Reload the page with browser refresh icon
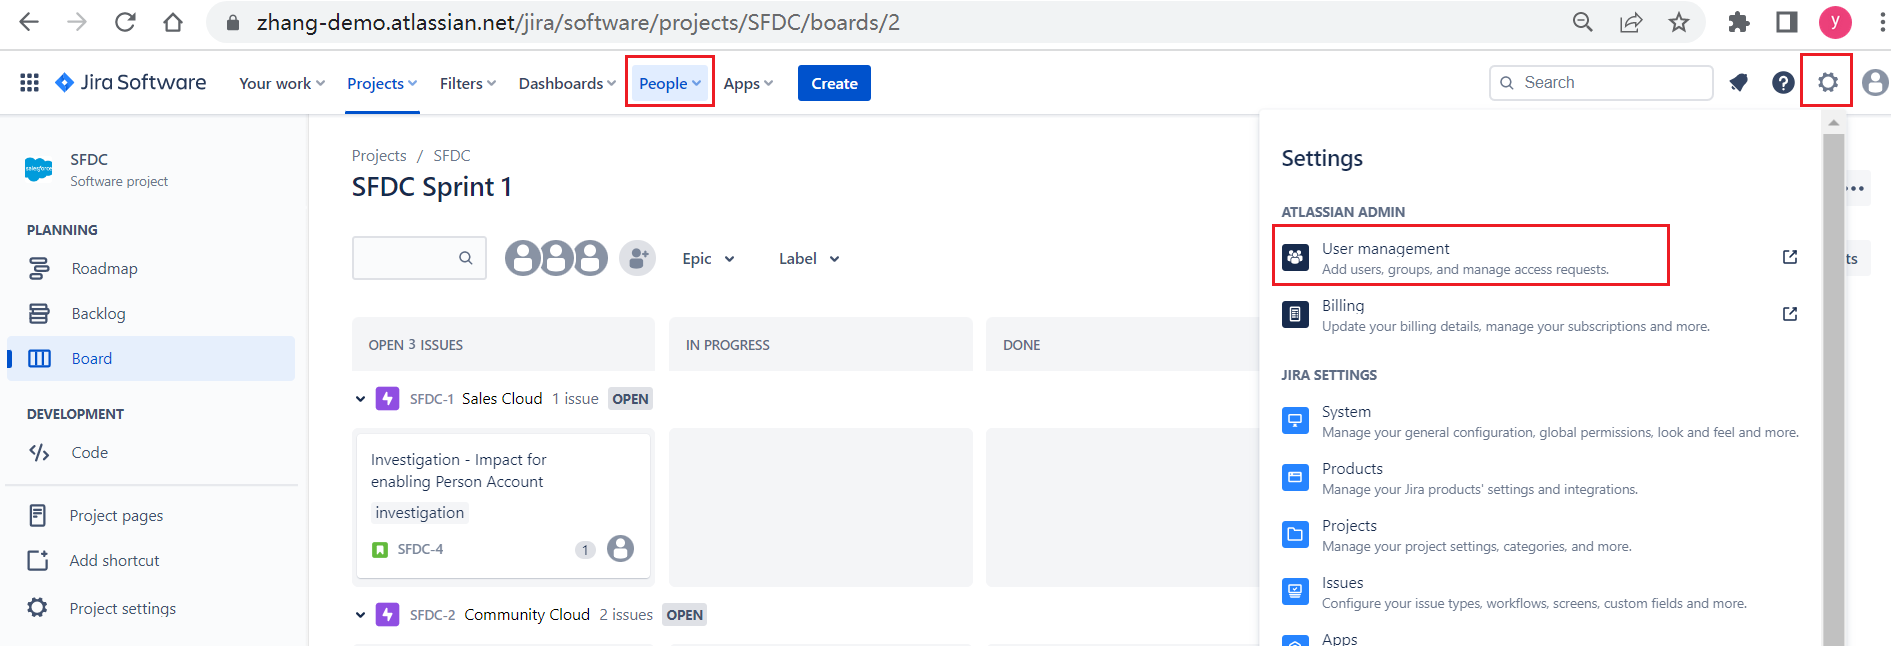The image size is (1891, 646). tap(125, 22)
